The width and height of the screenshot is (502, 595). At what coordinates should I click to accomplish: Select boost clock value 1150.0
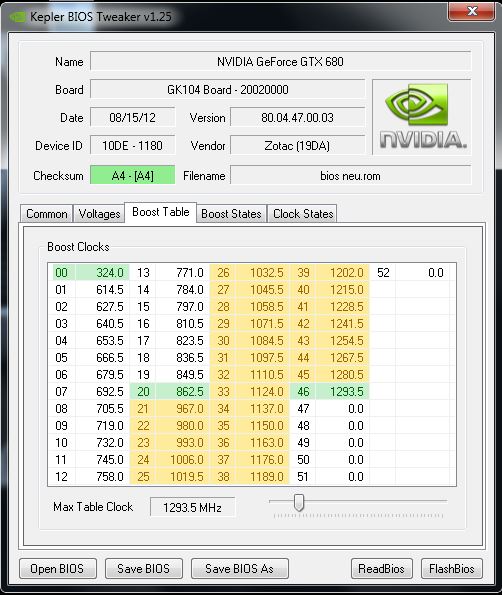tap(263, 425)
